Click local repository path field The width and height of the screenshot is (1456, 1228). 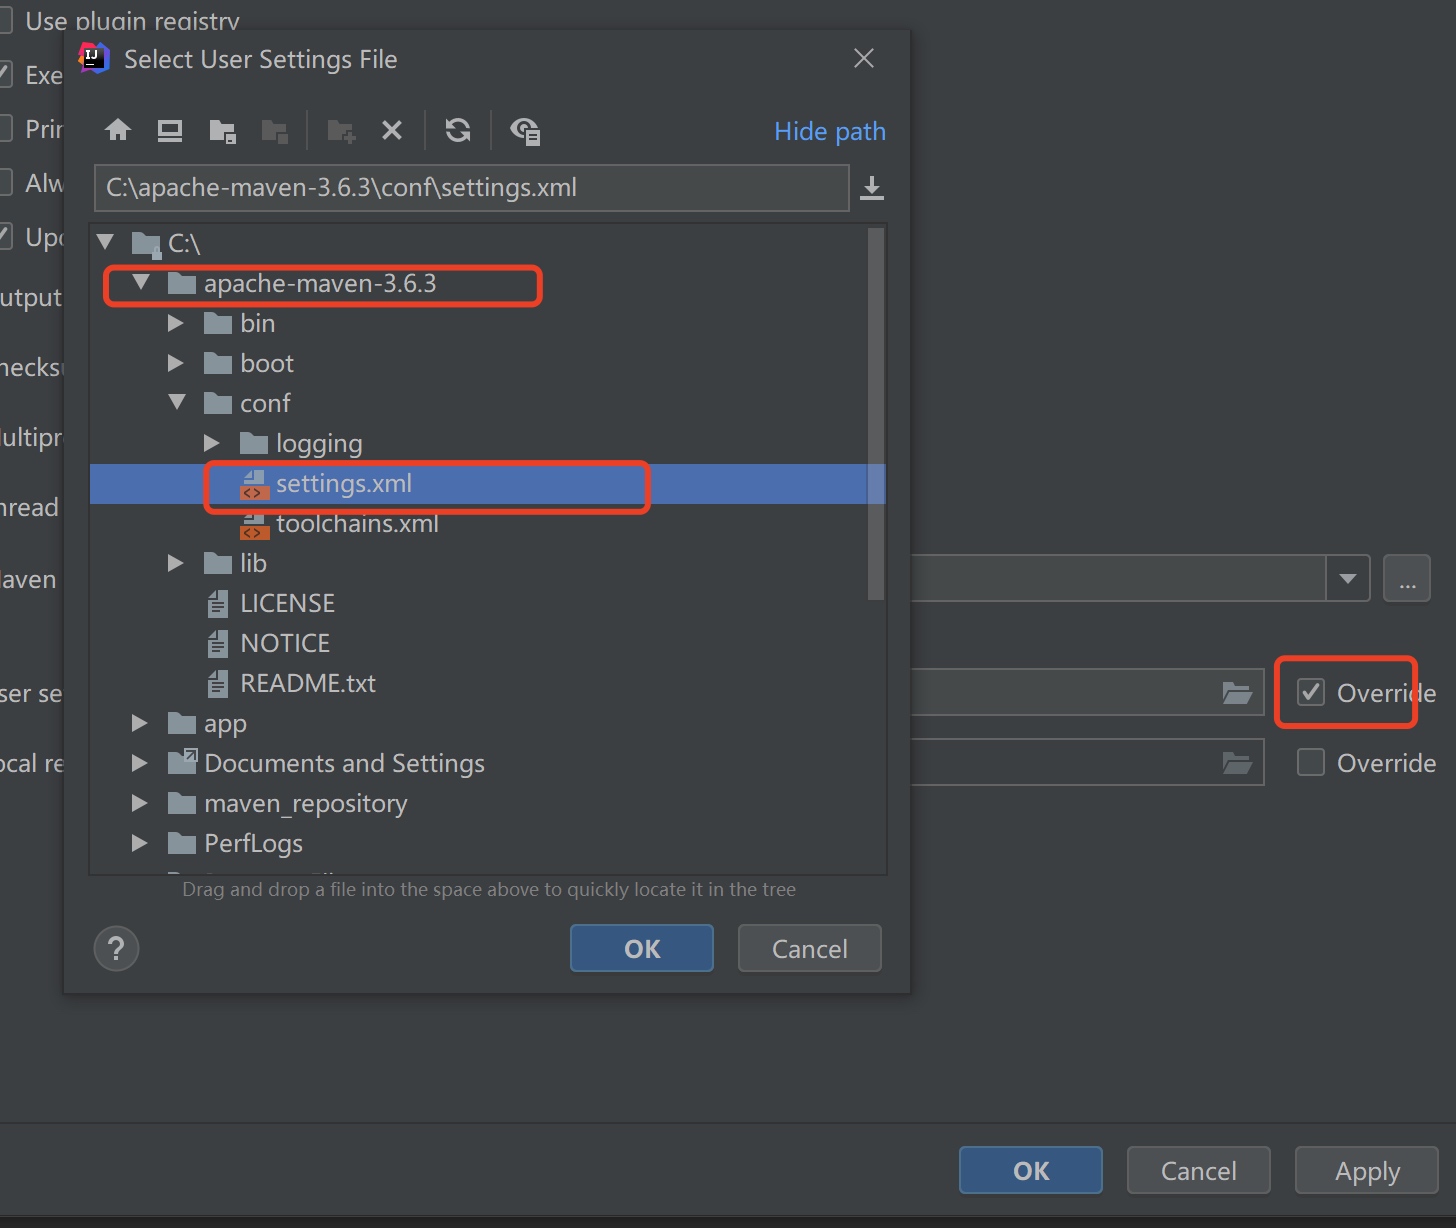pos(1087,762)
